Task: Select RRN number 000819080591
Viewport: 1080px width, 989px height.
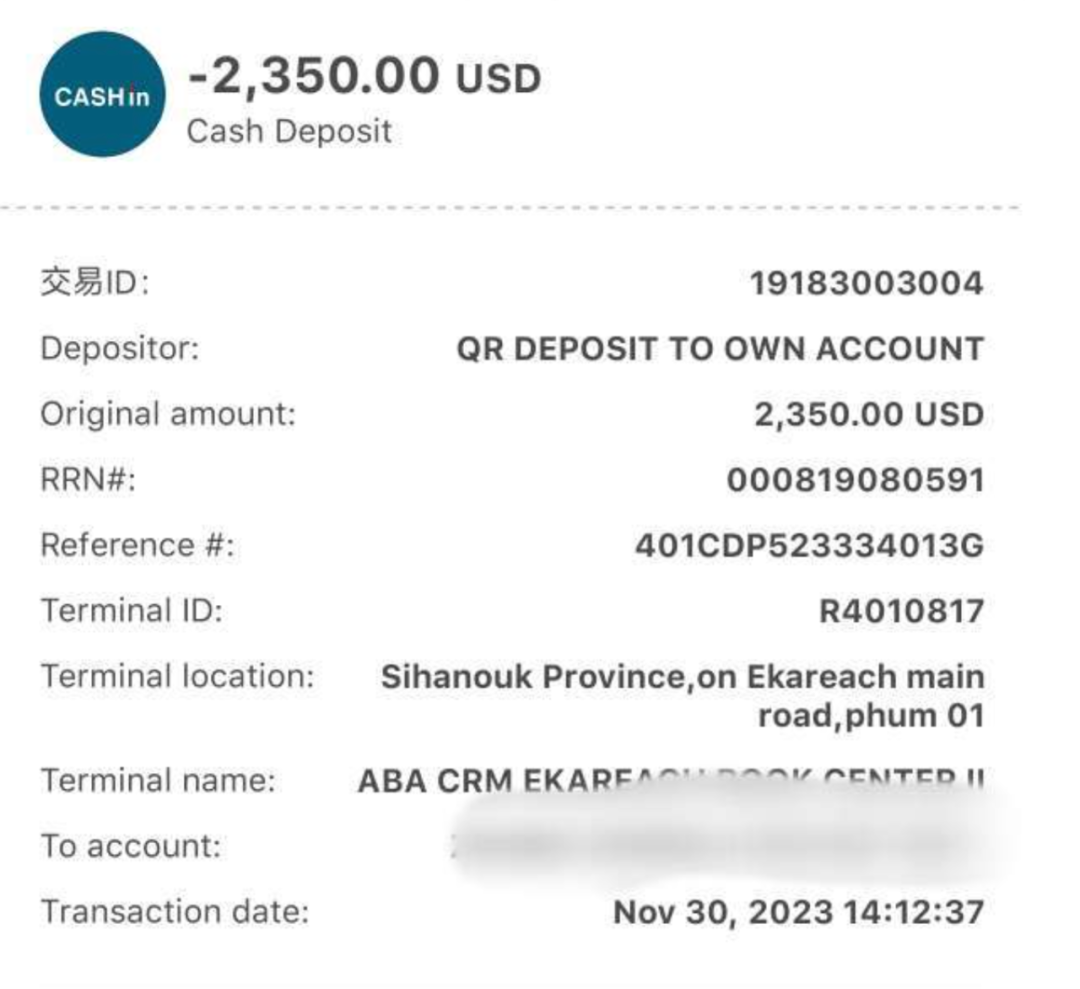Action: click(855, 480)
